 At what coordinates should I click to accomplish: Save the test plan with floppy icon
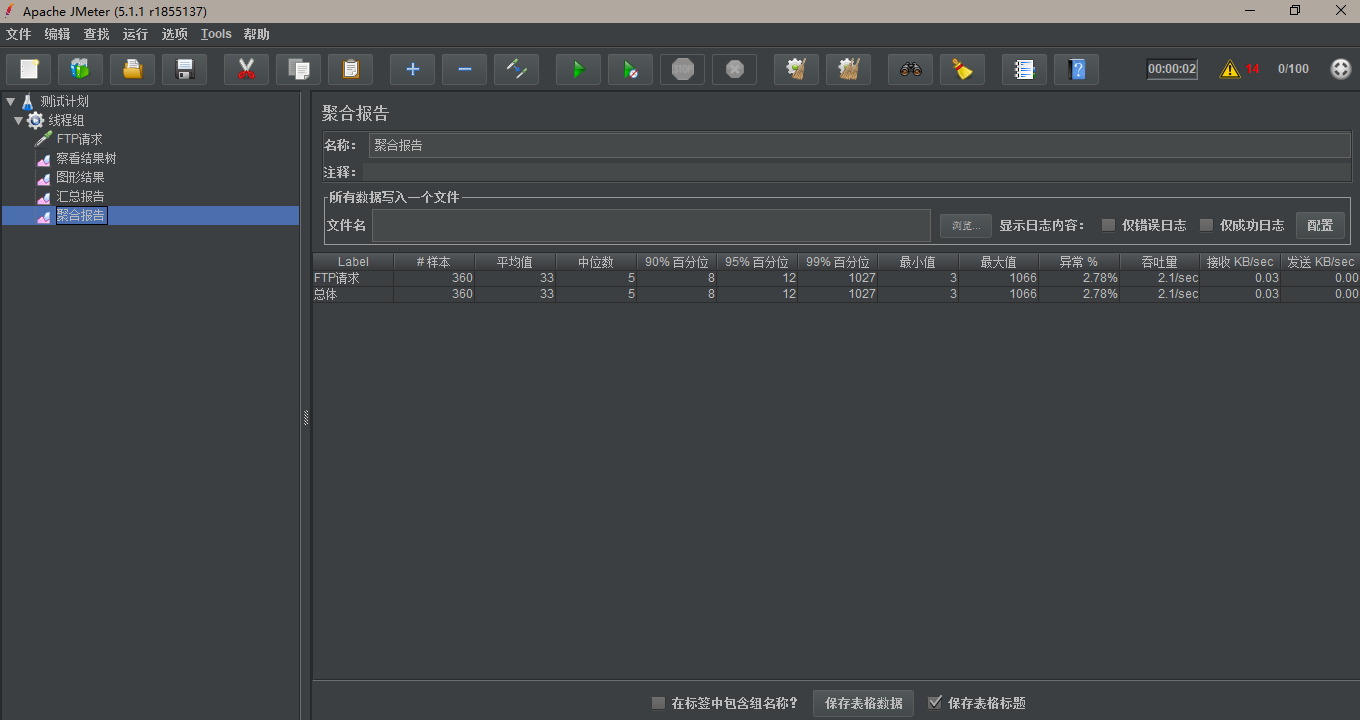tap(184, 69)
